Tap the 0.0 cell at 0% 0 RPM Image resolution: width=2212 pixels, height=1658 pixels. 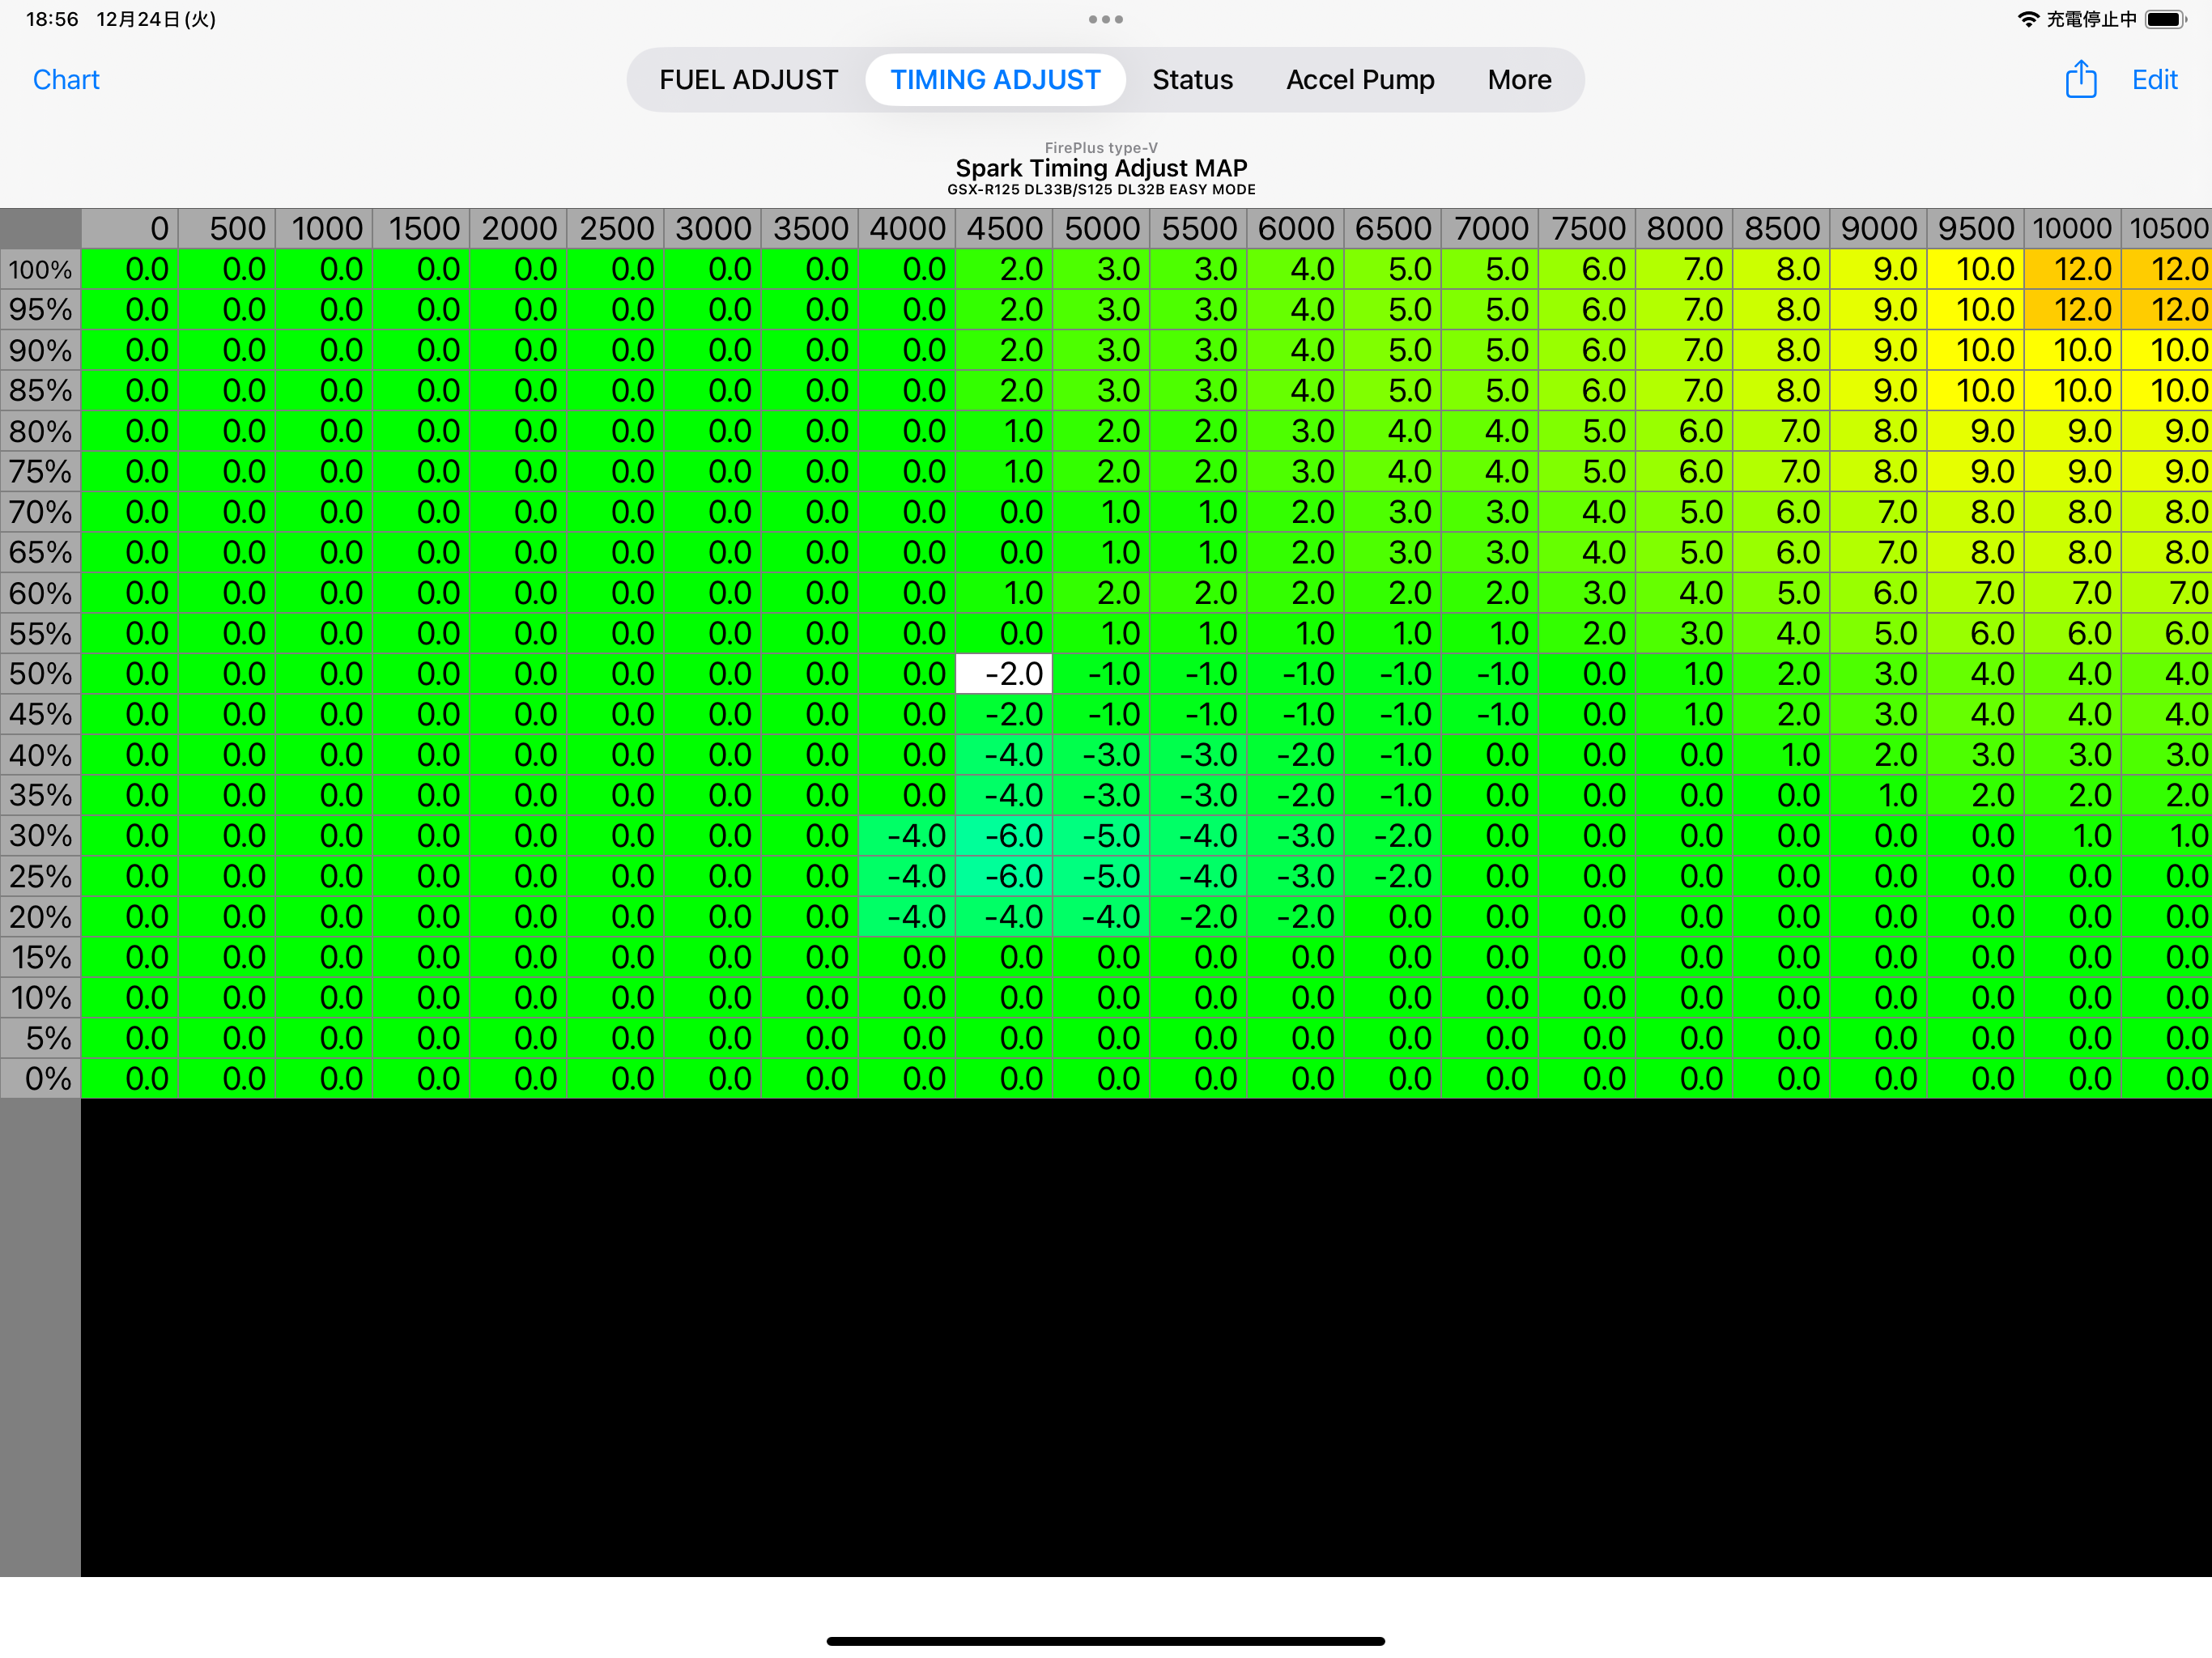129,1079
